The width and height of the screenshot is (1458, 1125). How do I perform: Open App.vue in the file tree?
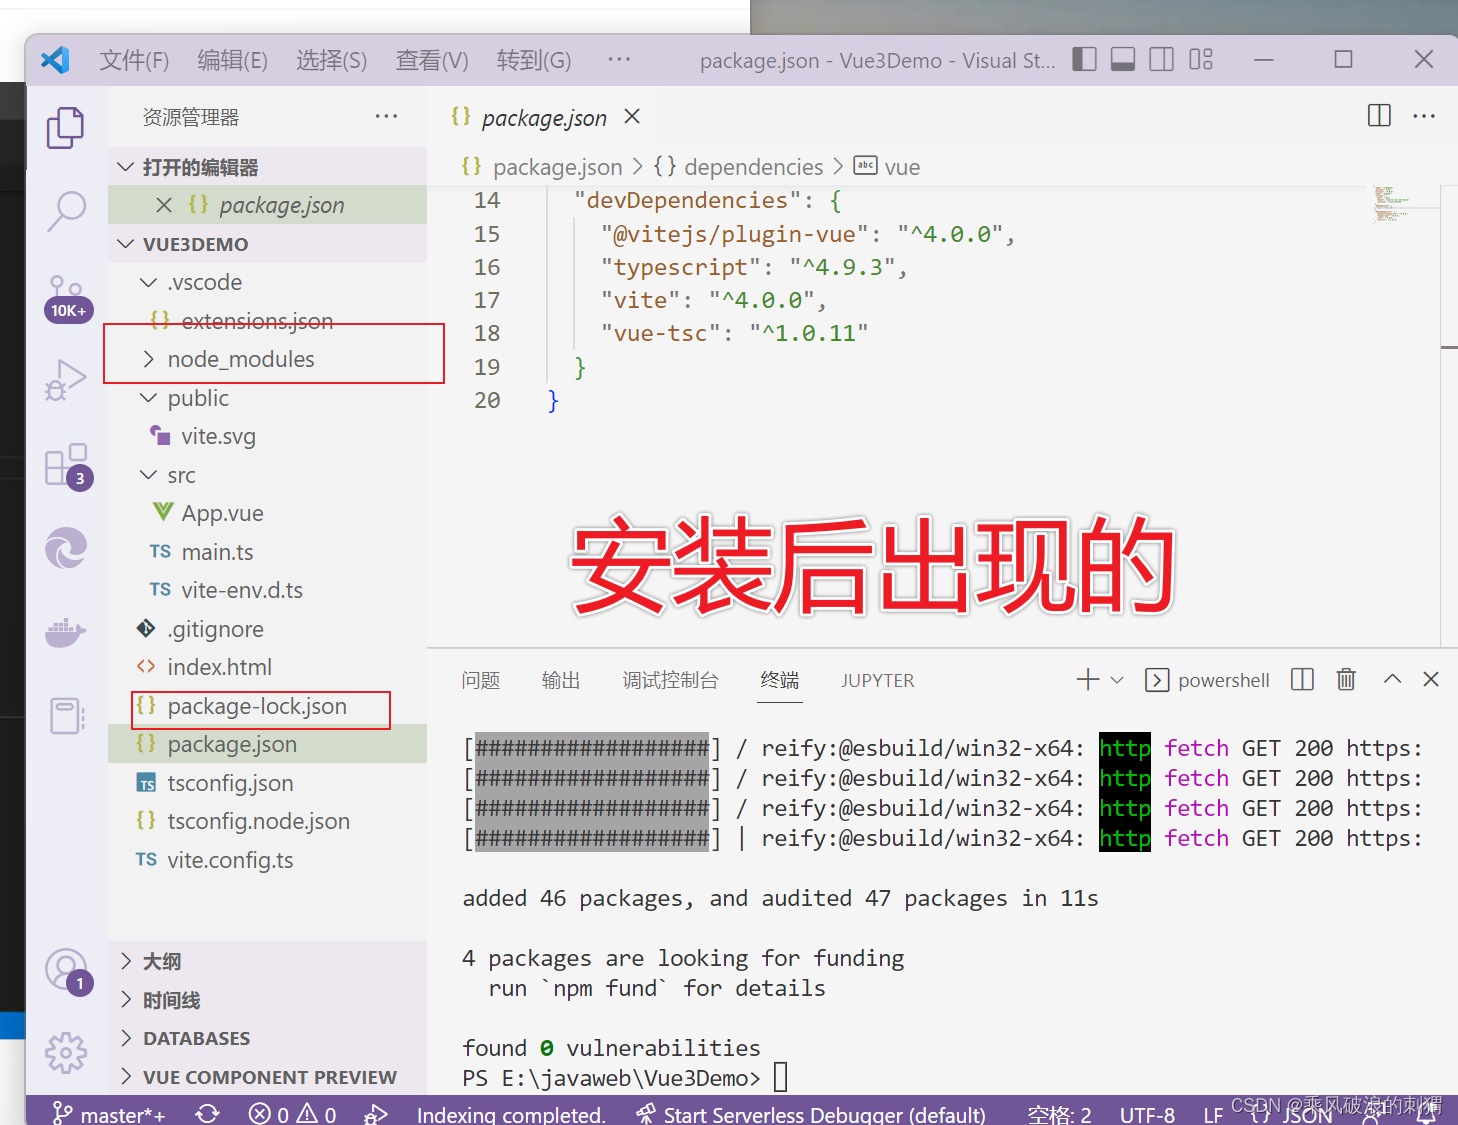(267, 513)
